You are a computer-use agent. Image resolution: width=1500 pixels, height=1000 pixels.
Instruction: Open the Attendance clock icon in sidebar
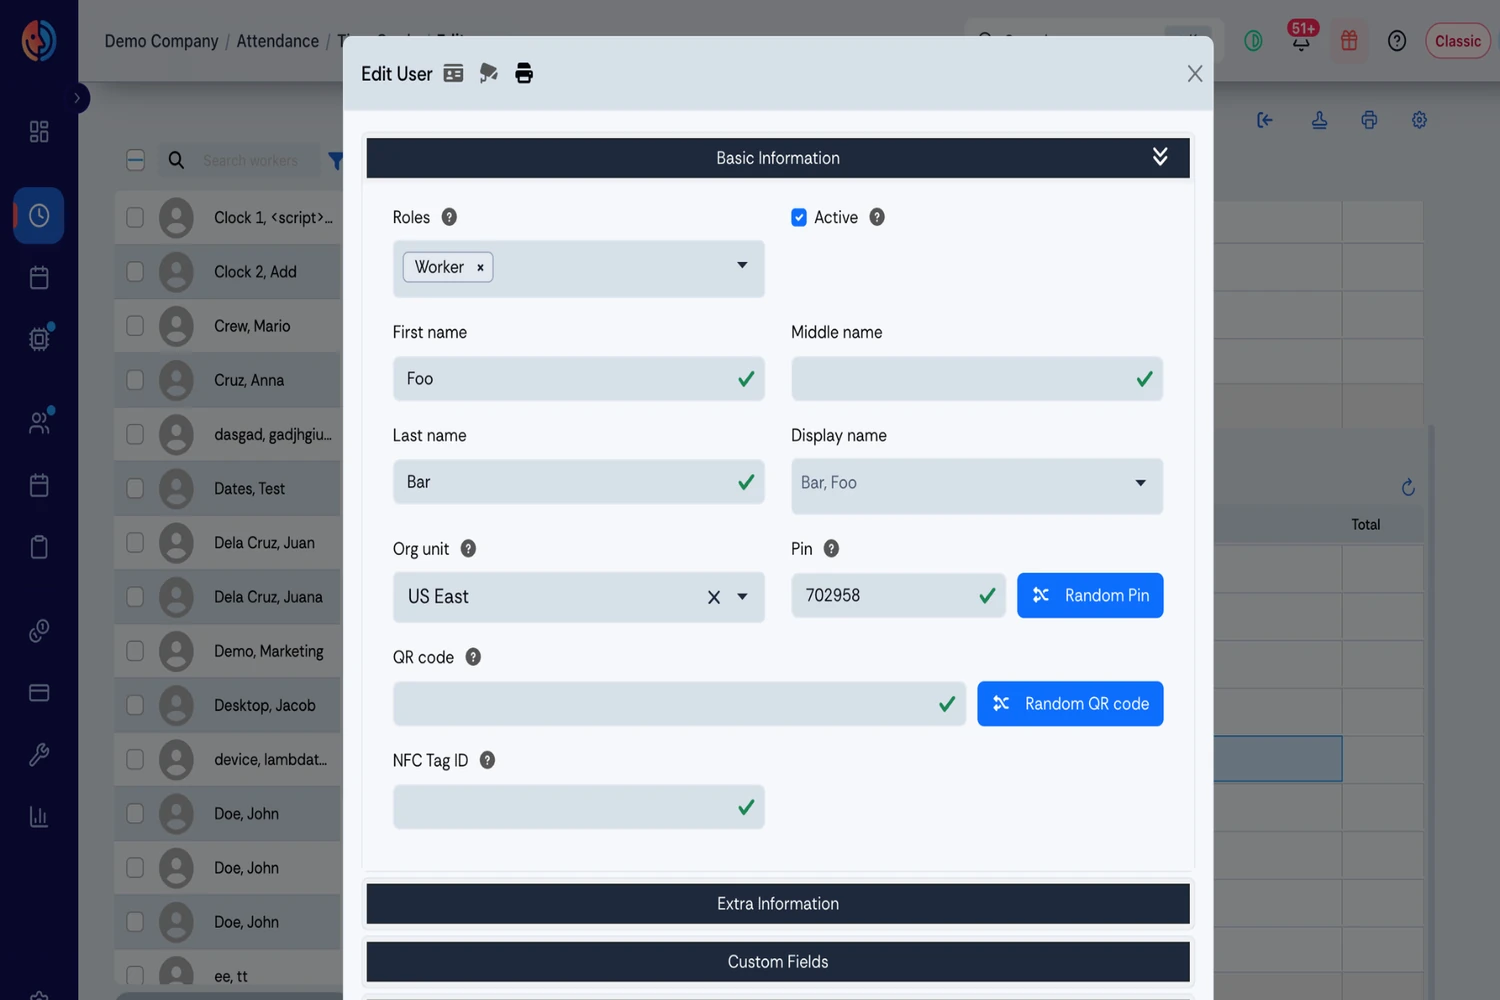pos(39,215)
